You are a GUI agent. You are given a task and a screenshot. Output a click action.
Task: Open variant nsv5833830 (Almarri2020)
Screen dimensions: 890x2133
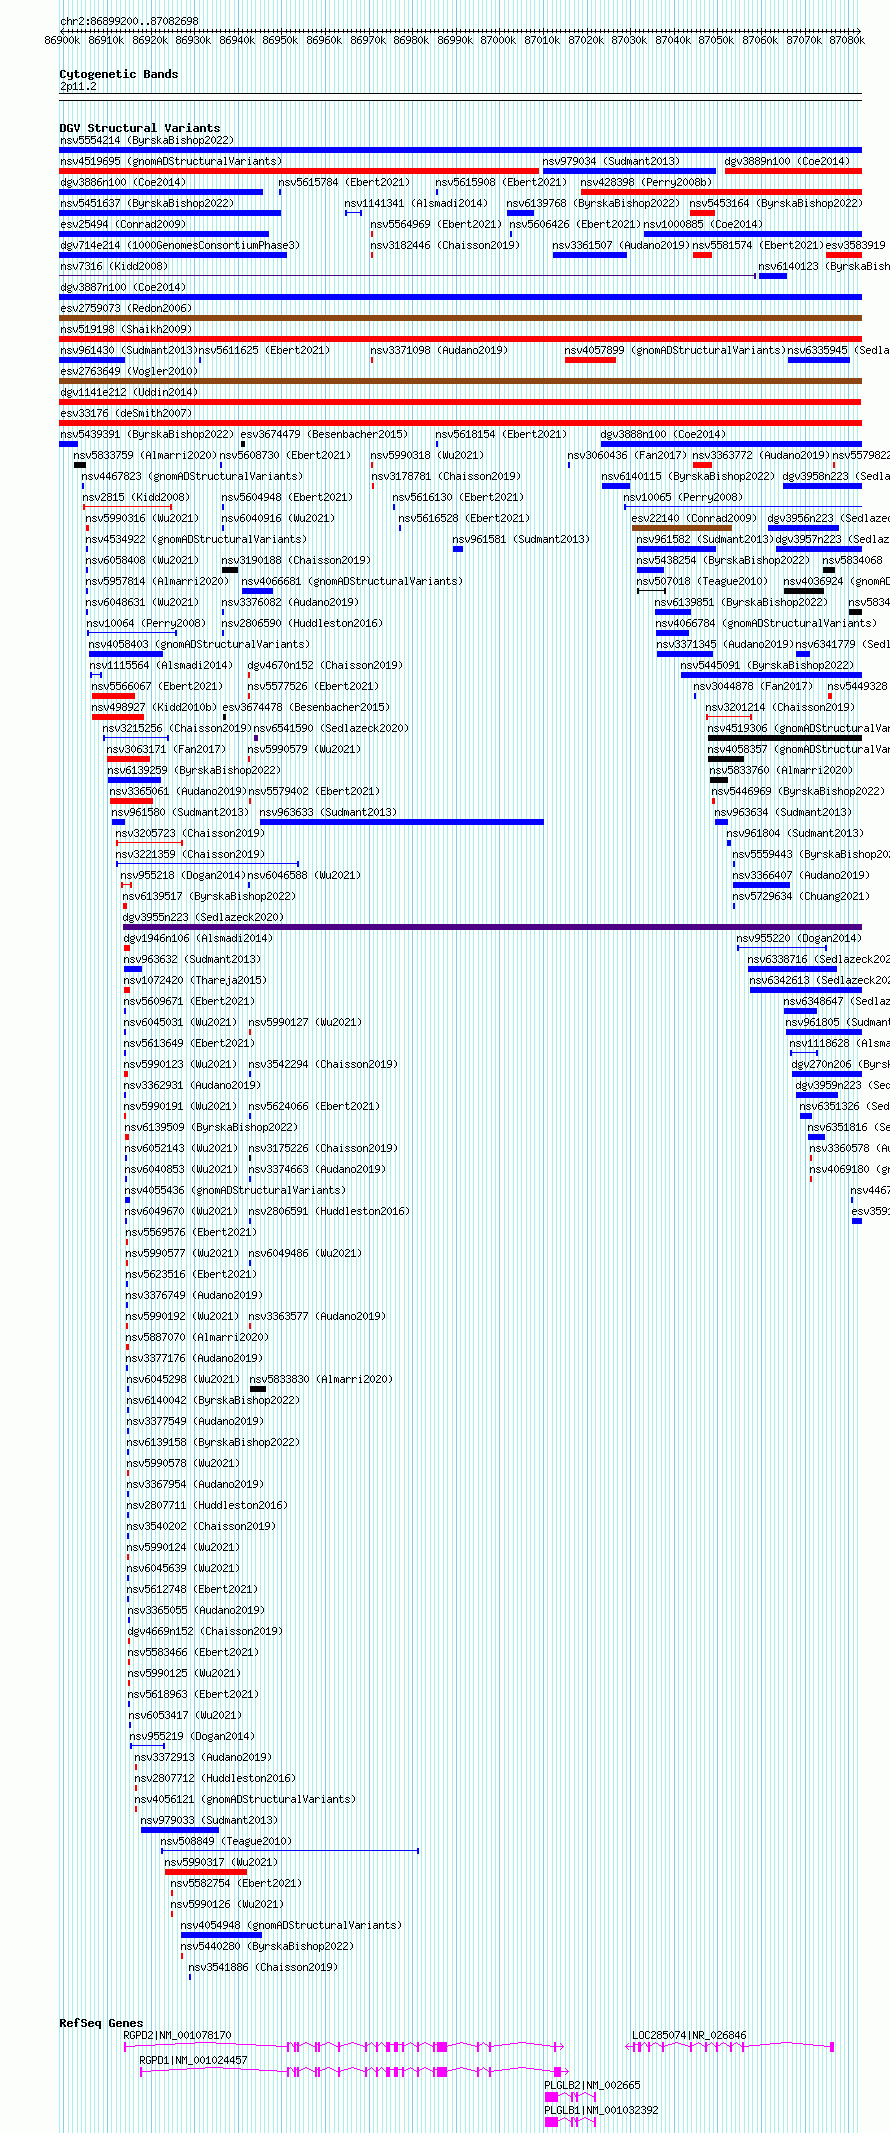(258, 1389)
